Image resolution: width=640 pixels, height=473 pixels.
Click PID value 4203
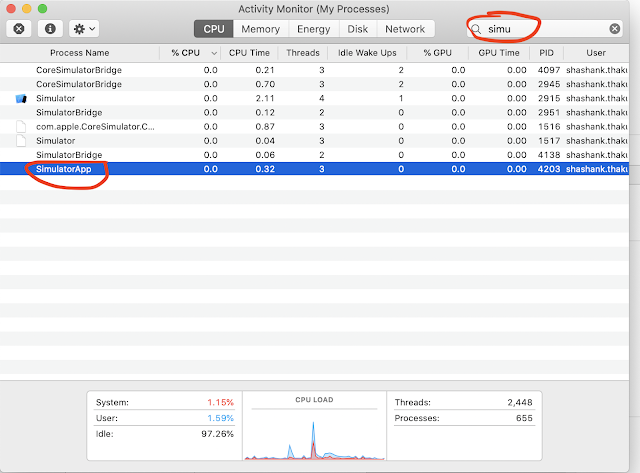(549, 169)
